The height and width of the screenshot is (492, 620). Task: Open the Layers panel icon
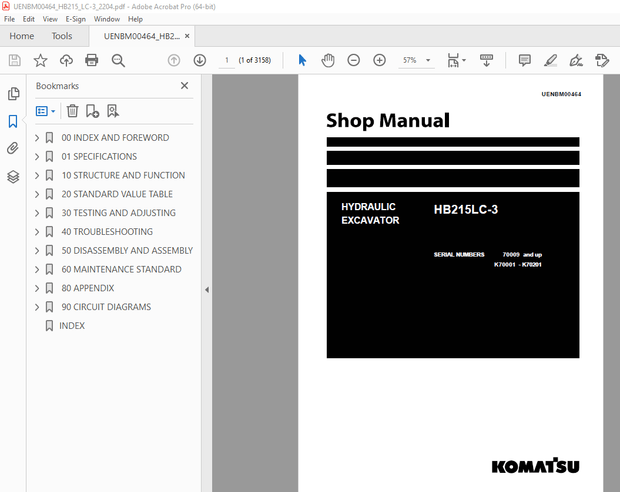pyautogui.click(x=13, y=176)
